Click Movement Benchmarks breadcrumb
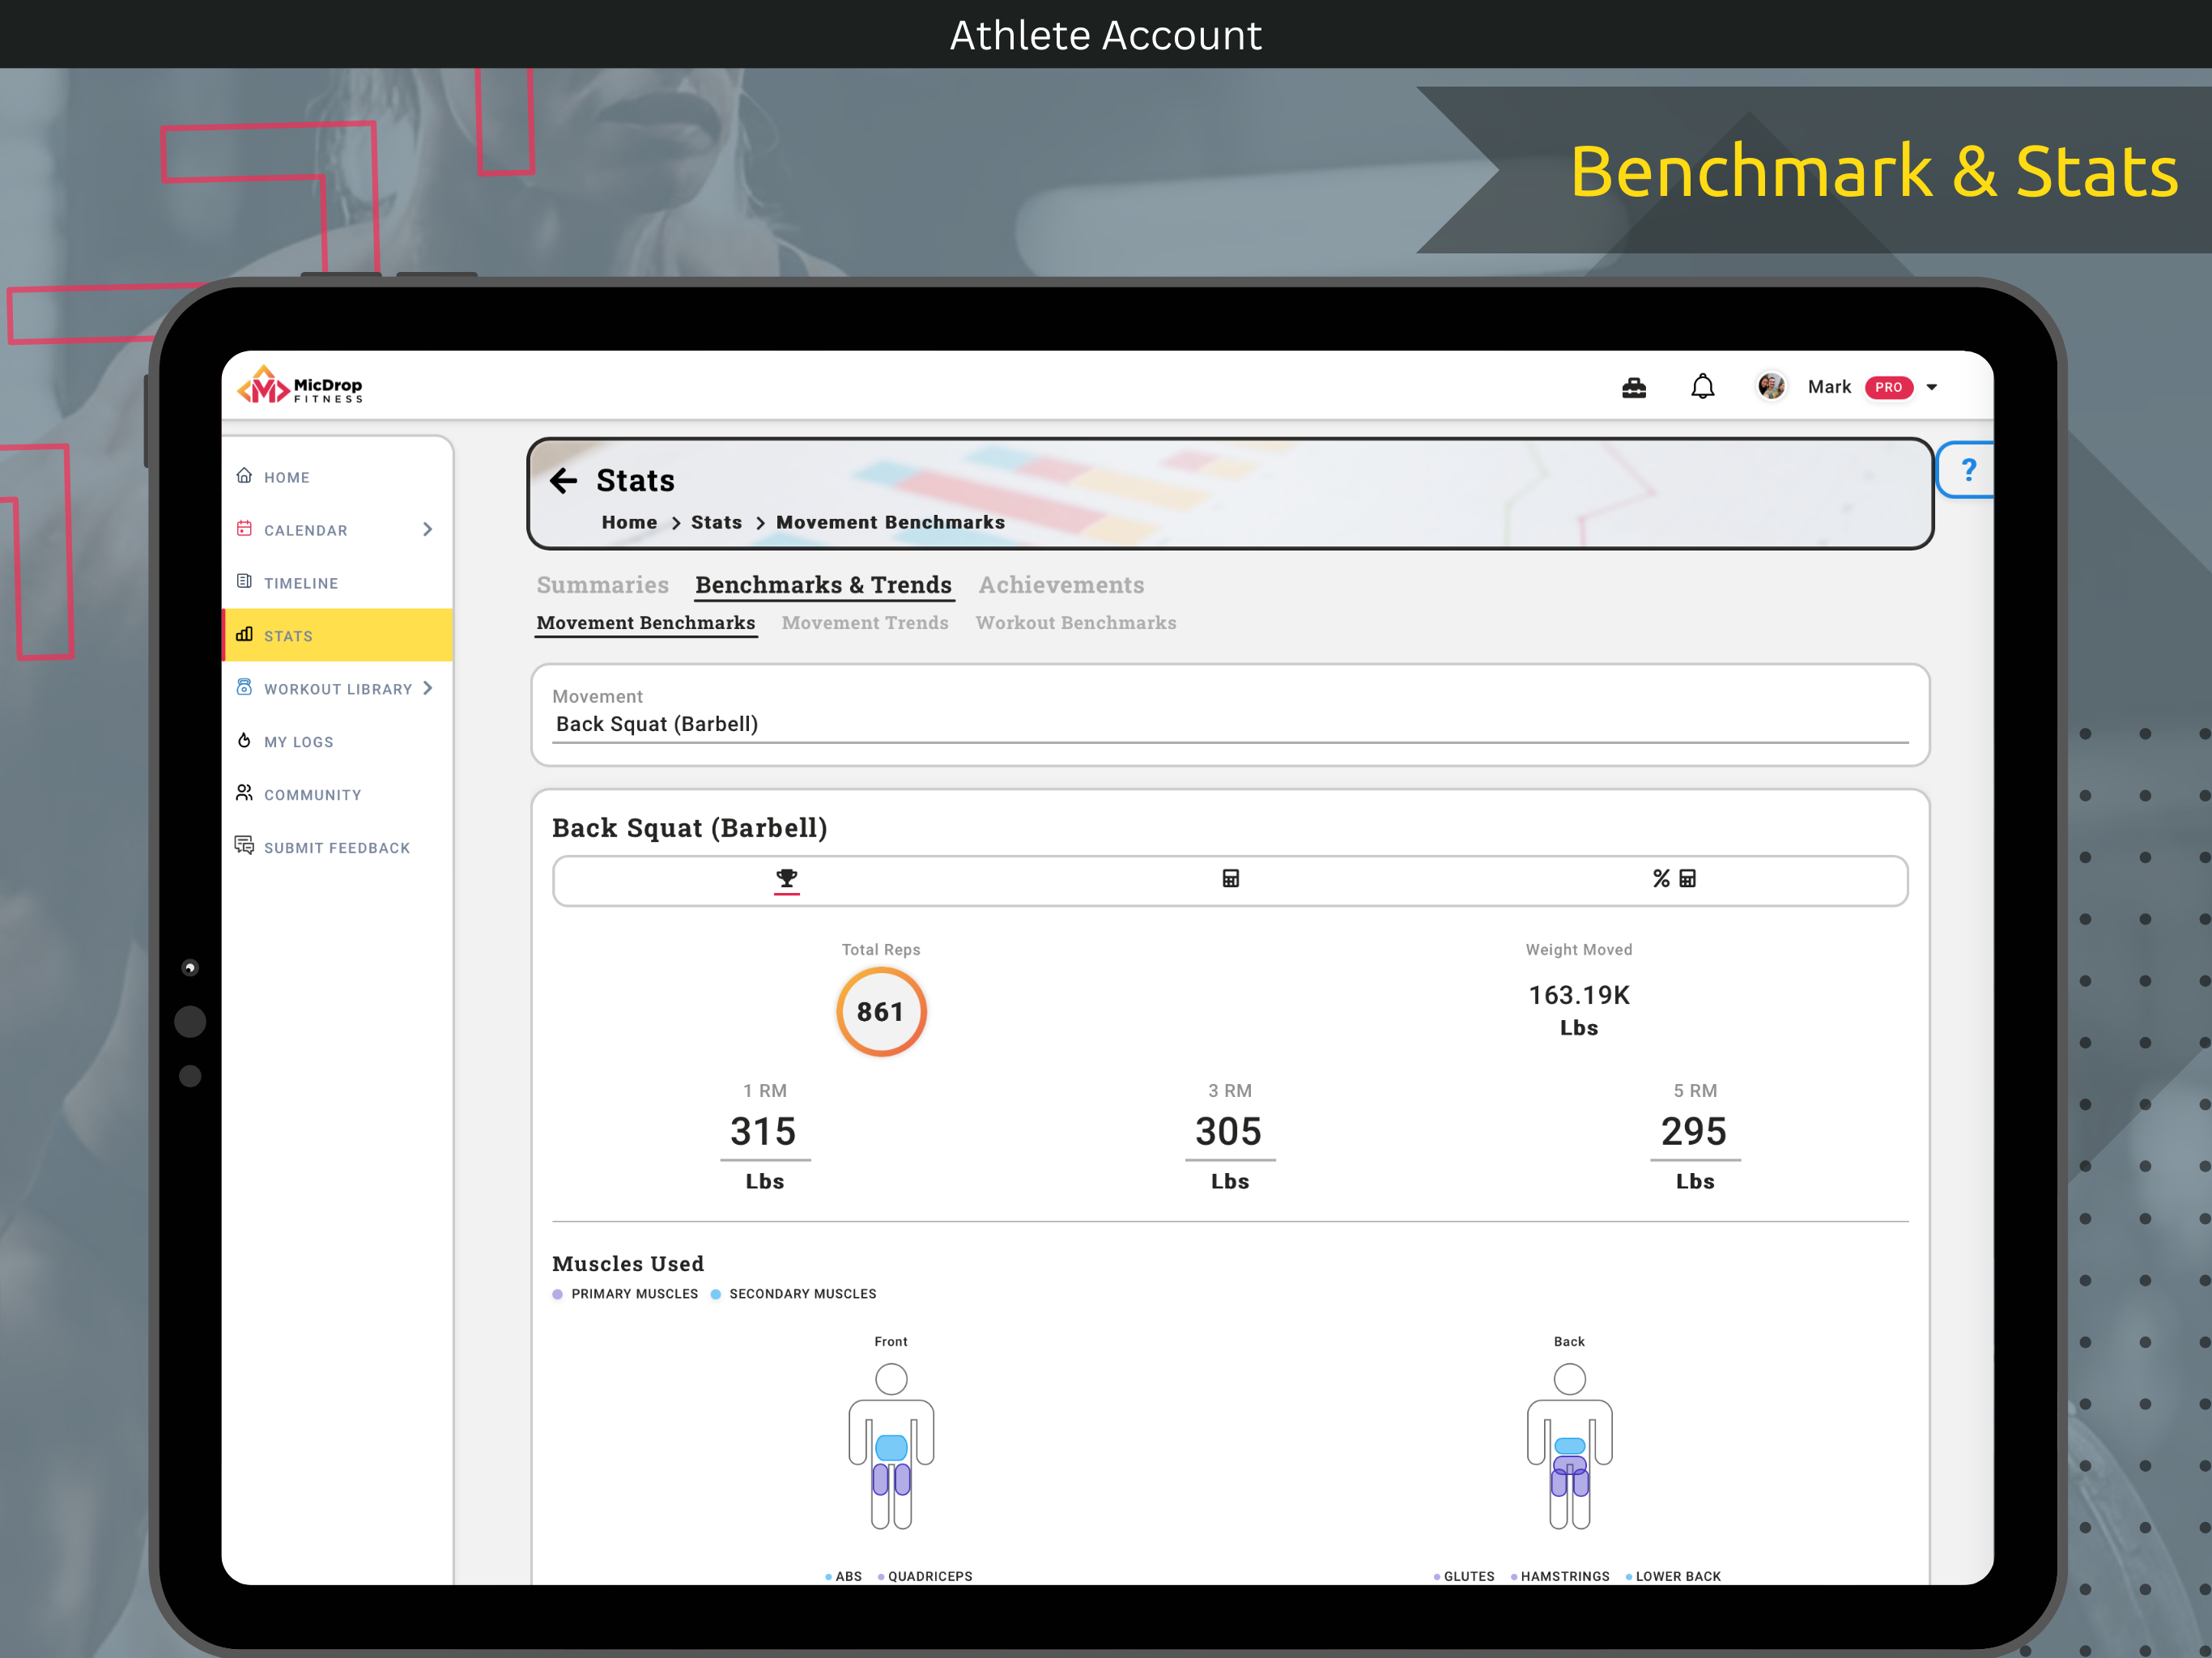The height and width of the screenshot is (1658, 2212). [890, 522]
